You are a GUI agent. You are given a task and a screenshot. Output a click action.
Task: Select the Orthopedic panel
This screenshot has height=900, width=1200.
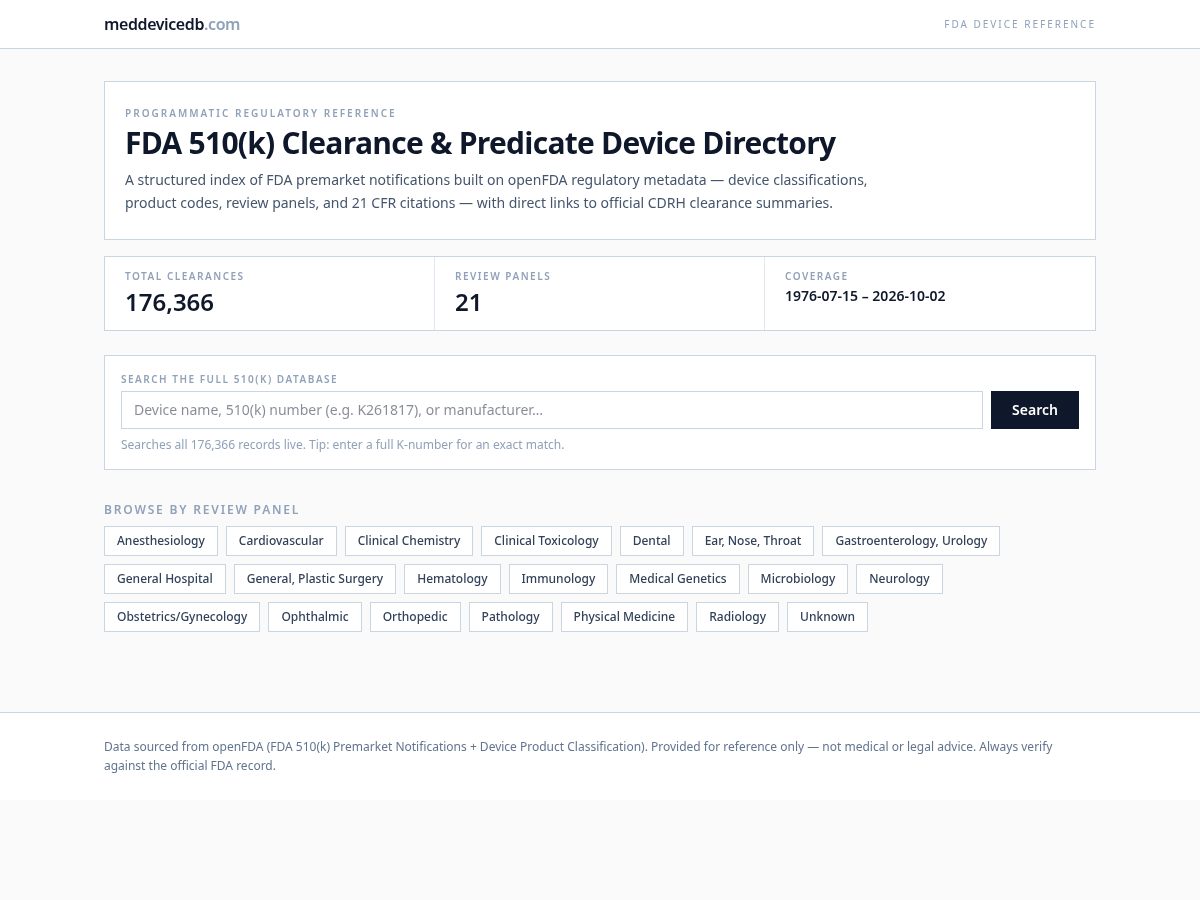[x=415, y=617]
